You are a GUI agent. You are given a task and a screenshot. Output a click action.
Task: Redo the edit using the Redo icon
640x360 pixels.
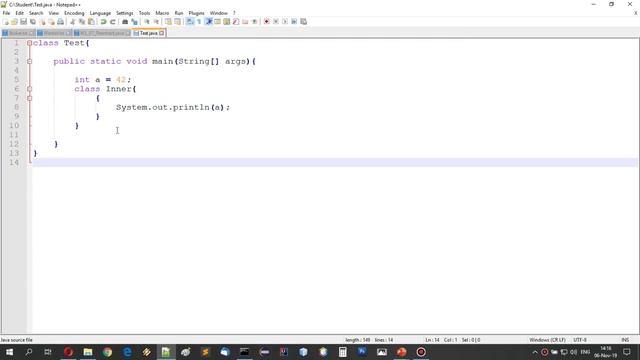click(x=113, y=22)
